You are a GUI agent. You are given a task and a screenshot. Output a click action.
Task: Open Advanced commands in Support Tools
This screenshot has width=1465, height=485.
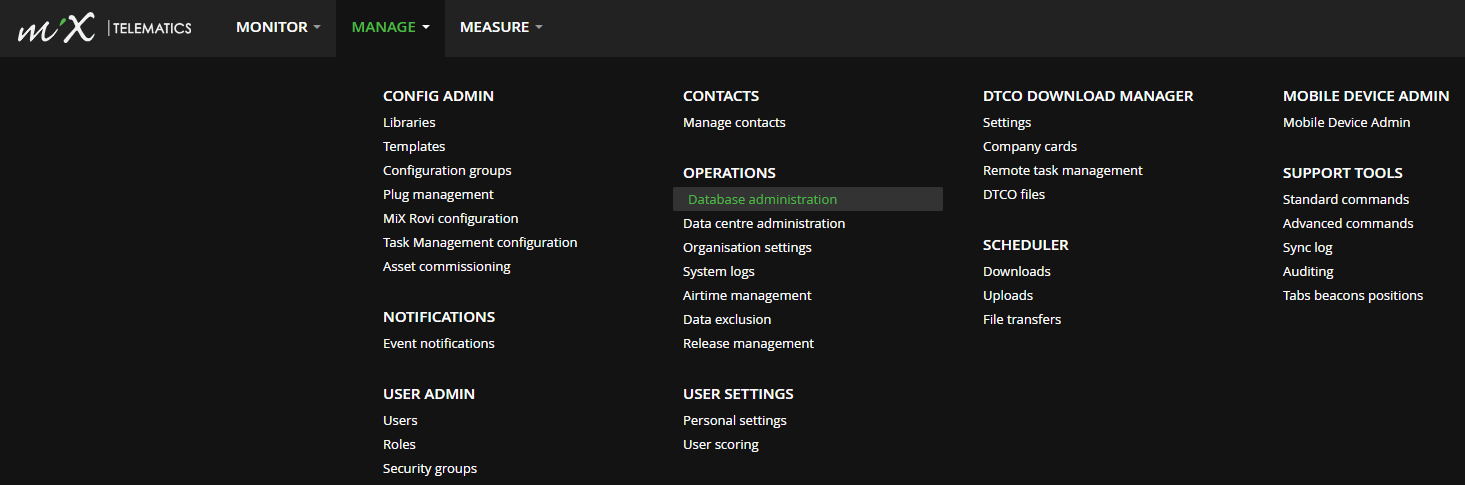1348,224
